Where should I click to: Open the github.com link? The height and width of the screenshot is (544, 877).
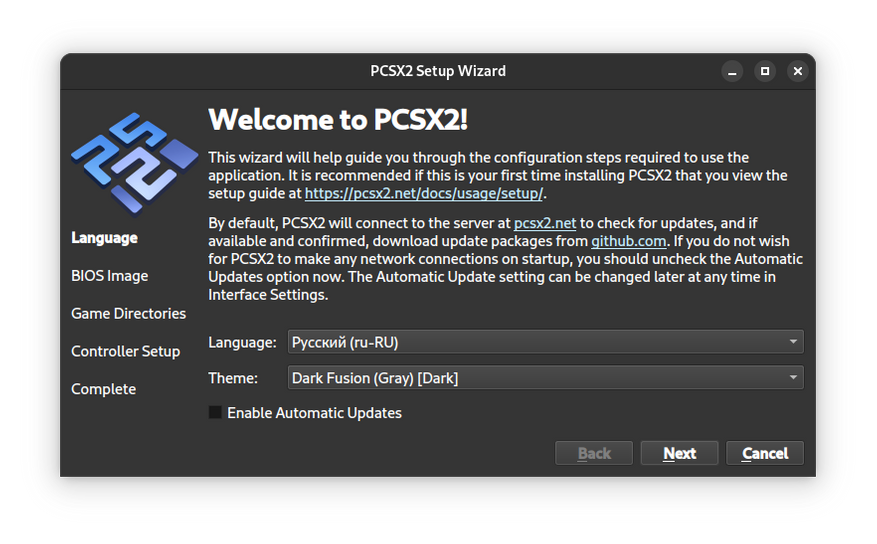tap(629, 241)
